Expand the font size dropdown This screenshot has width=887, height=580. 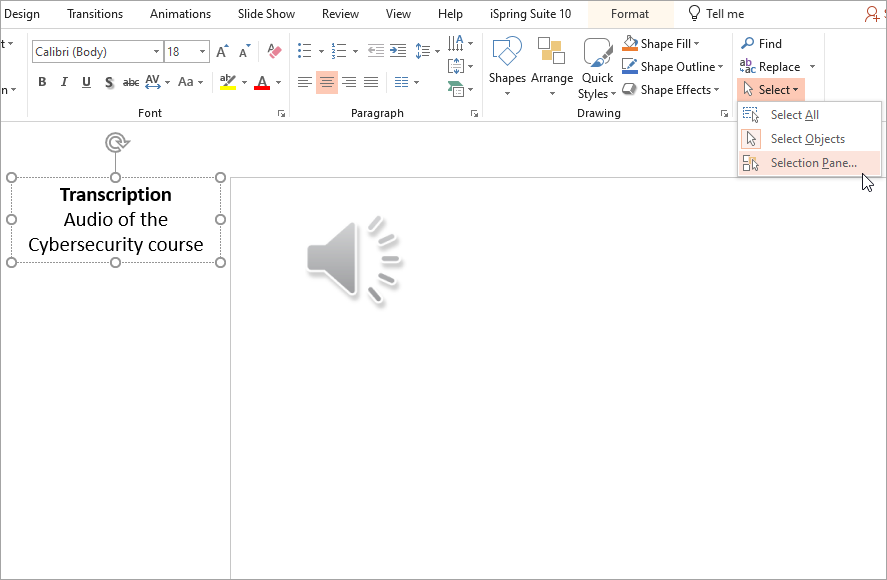click(203, 52)
